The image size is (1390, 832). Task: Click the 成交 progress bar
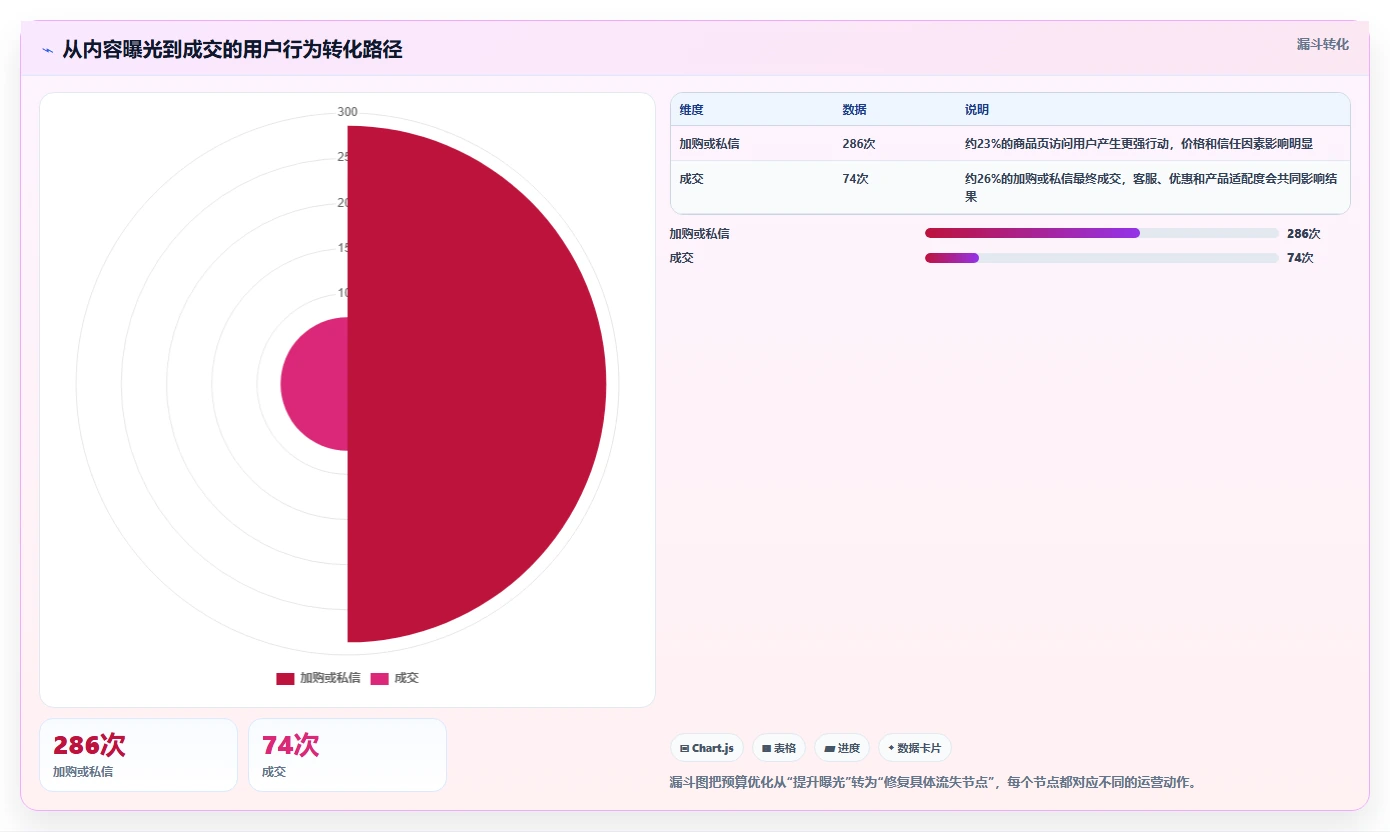[1102, 258]
